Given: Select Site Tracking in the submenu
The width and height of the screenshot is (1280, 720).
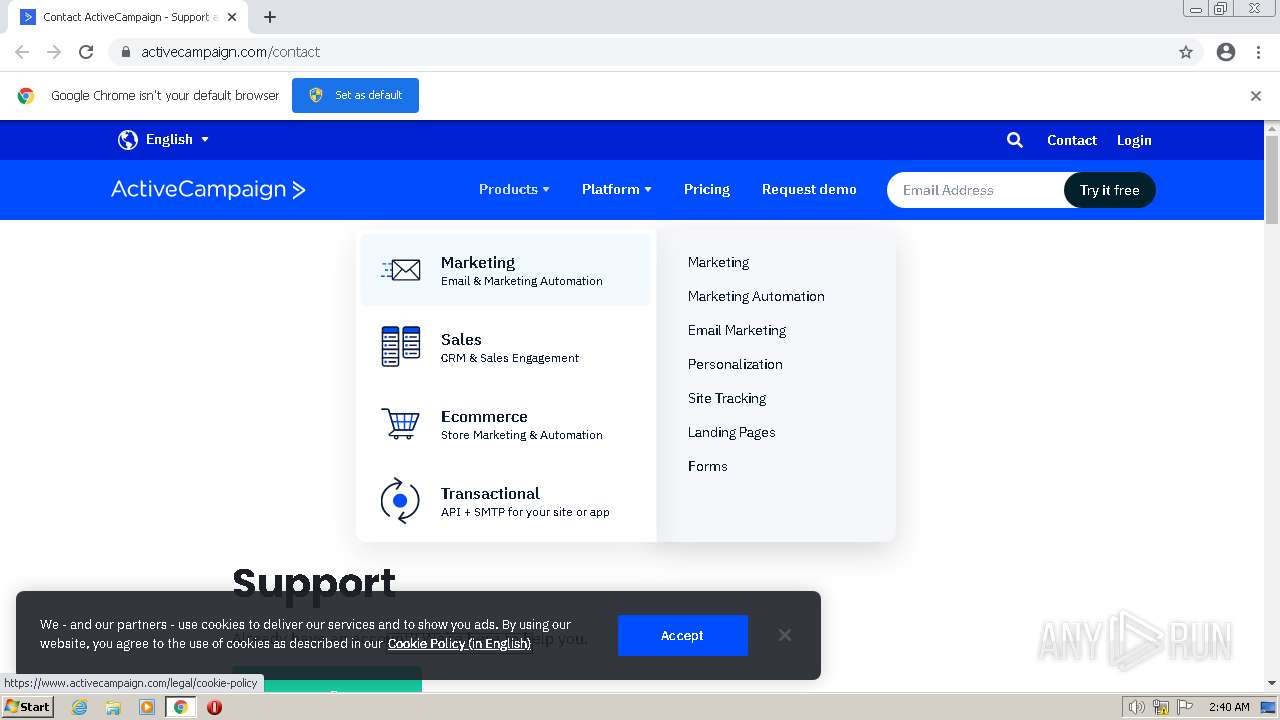Looking at the screenshot, I should (x=727, y=398).
